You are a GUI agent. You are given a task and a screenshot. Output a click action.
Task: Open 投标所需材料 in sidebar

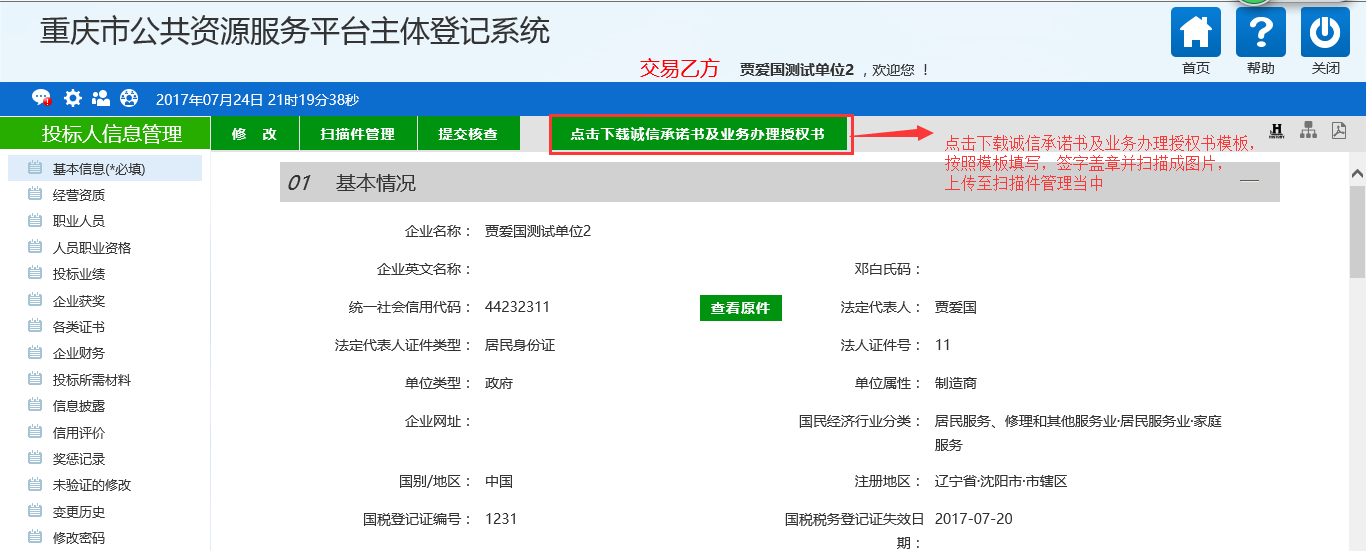coord(92,379)
